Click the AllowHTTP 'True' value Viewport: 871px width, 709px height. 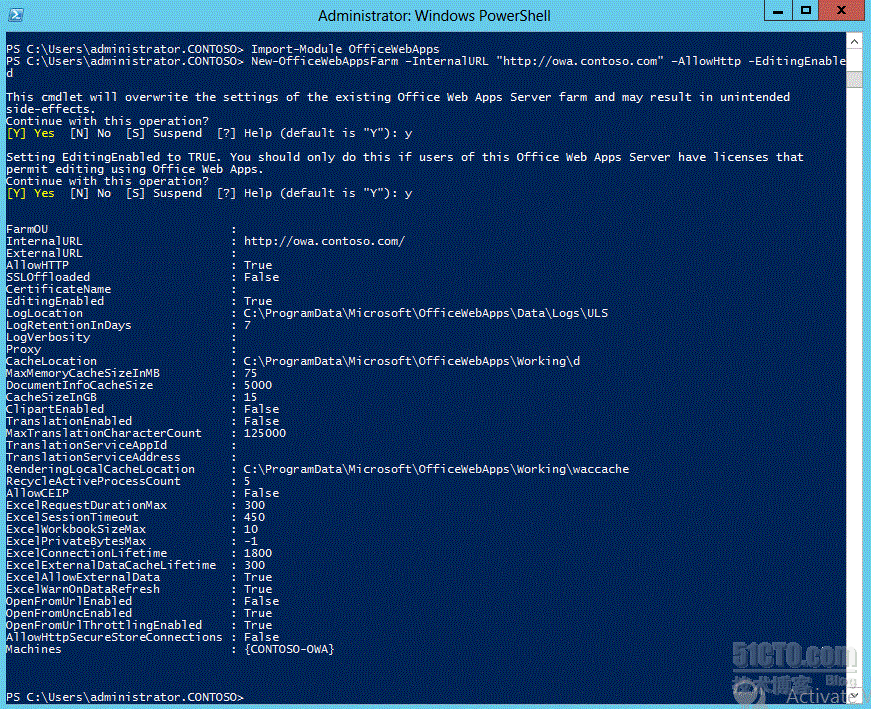pos(258,265)
